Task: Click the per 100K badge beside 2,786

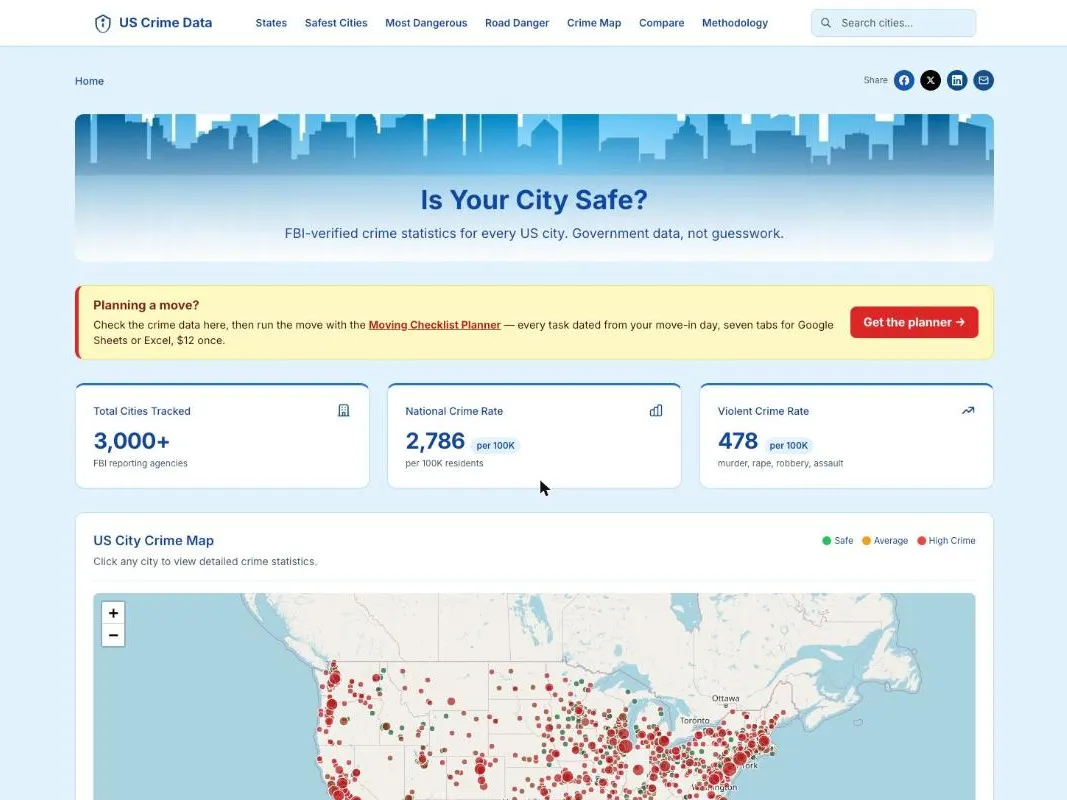Action: [495, 446]
